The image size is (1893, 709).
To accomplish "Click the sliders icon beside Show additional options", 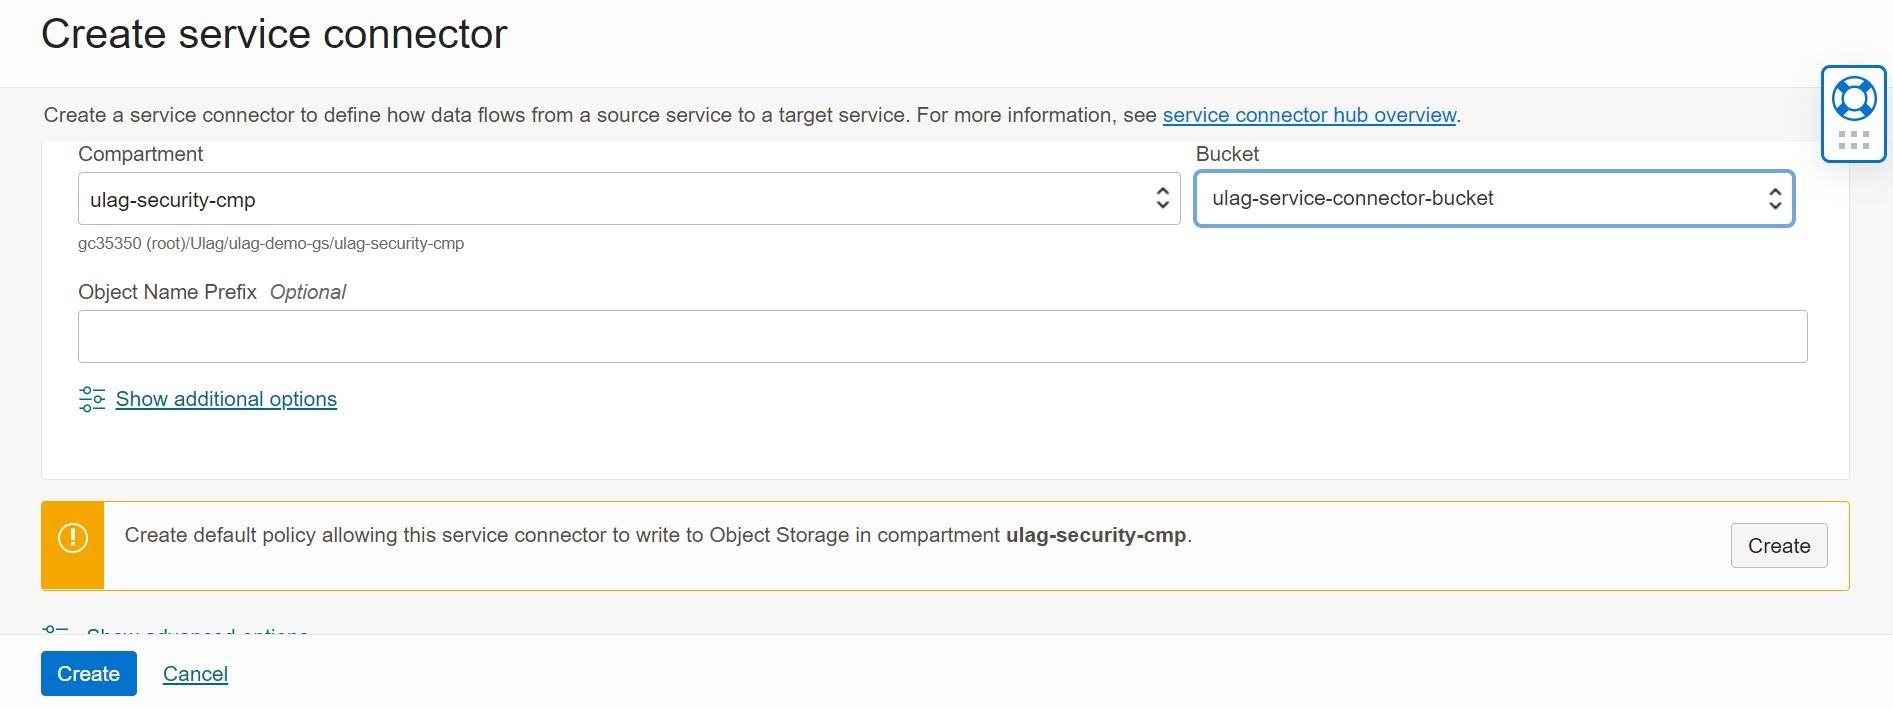I will pyautogui.click(x=92, y=399).
